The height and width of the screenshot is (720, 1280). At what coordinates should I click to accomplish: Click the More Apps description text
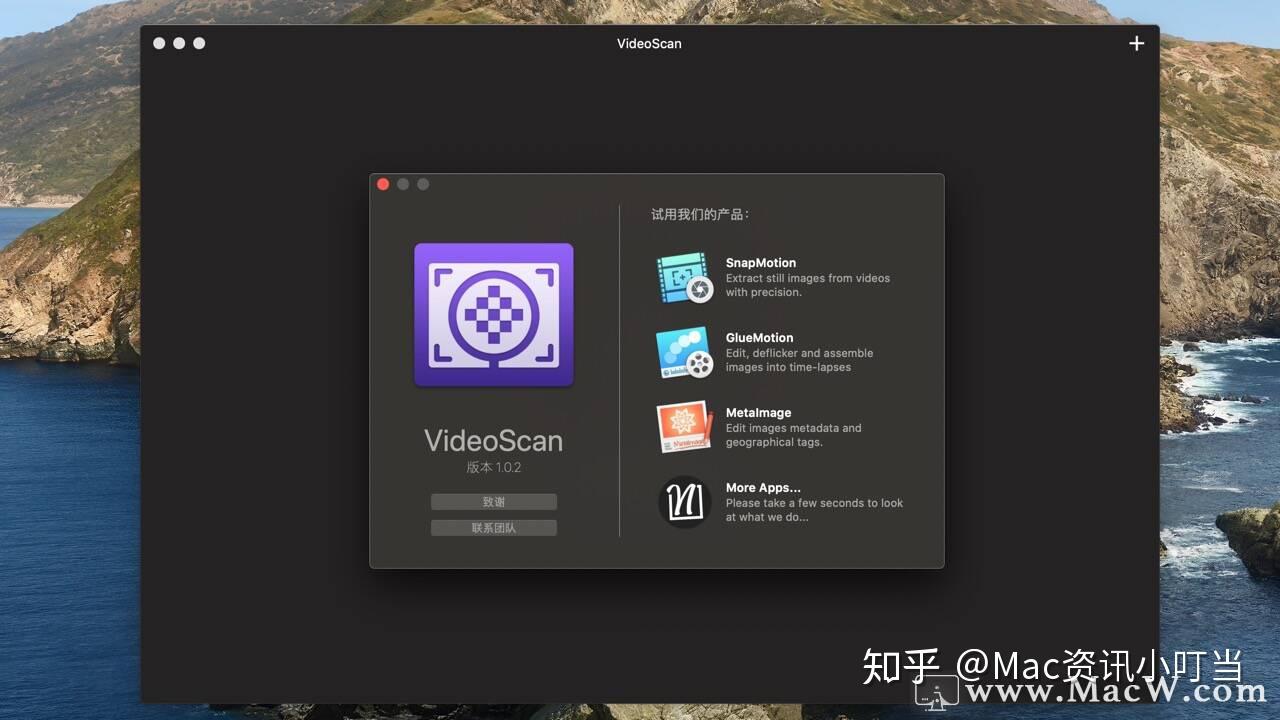point(814,510)
